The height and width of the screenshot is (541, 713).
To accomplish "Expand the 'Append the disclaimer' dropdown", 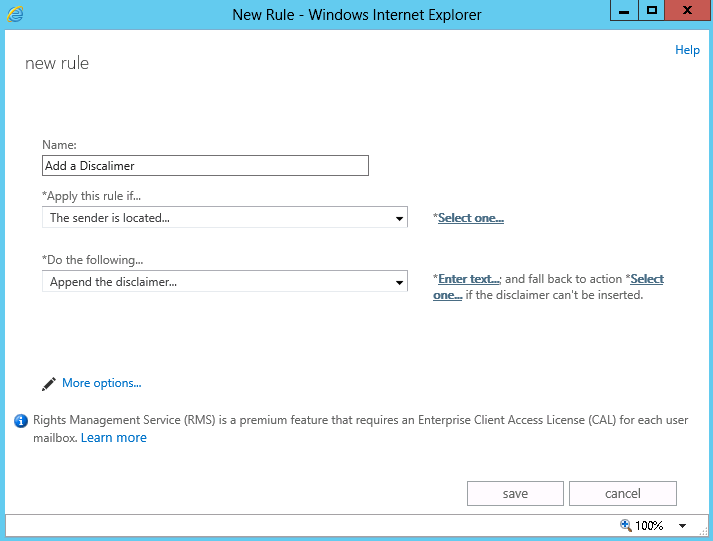I will 225,281.
